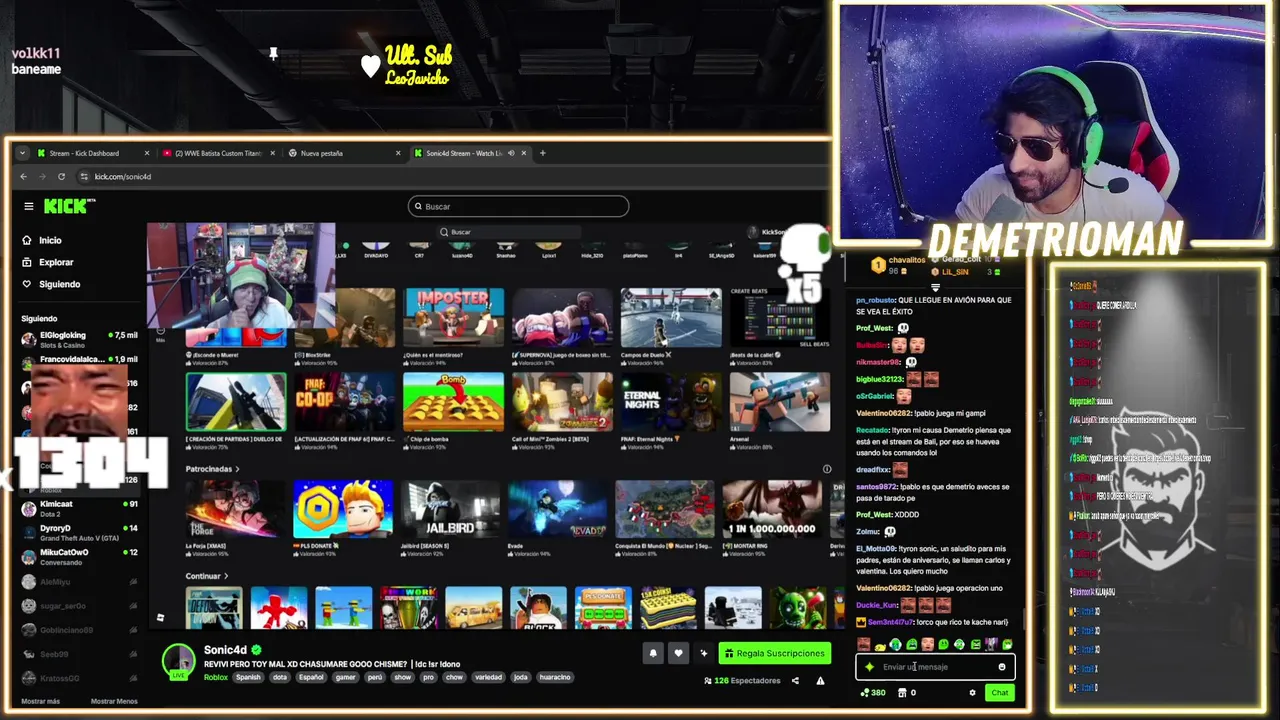
Task: Expand followed list with Mostrar más
Action: [40, 701]
